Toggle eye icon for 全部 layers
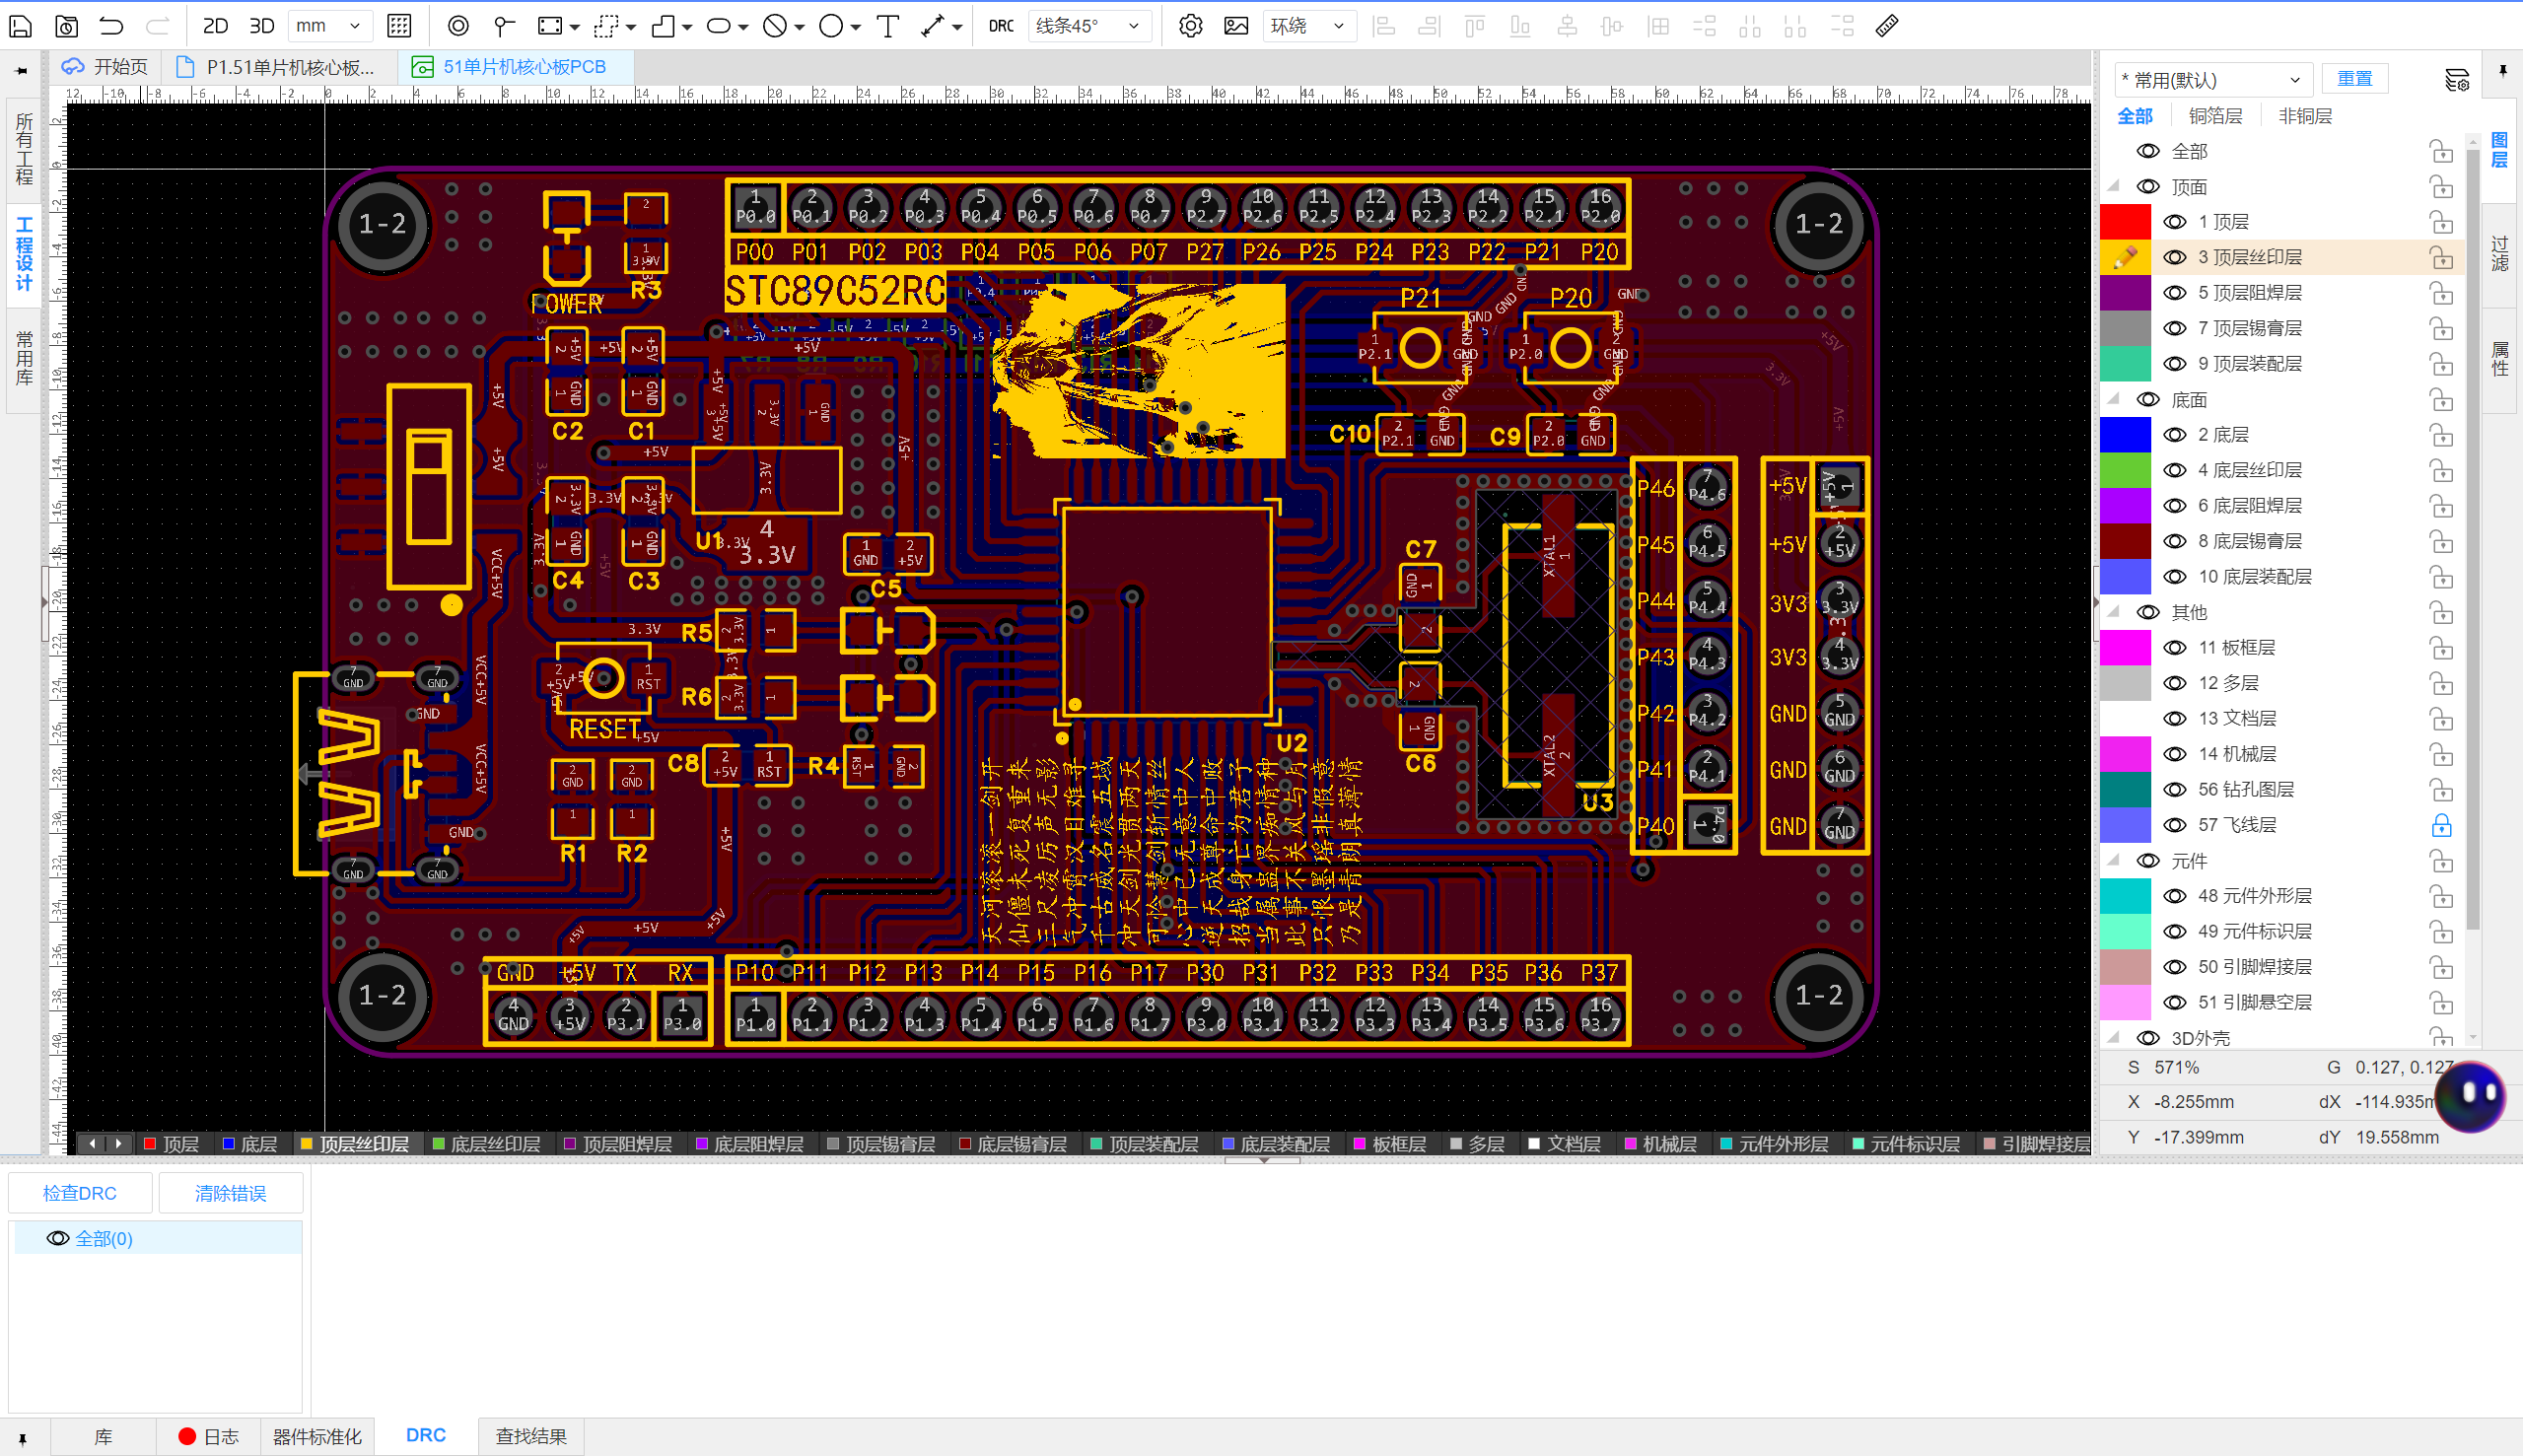2523x1456 pixels. [x=2148, y=151]
